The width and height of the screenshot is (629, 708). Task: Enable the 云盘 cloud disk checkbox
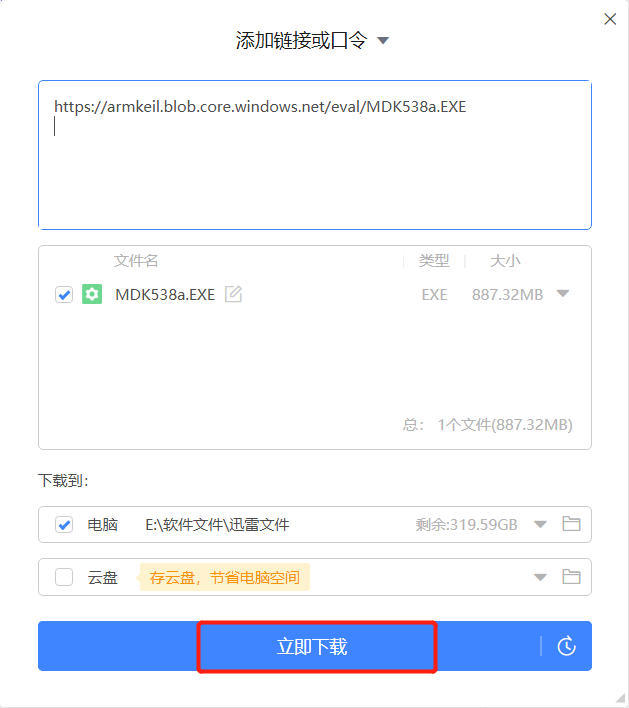64,577
